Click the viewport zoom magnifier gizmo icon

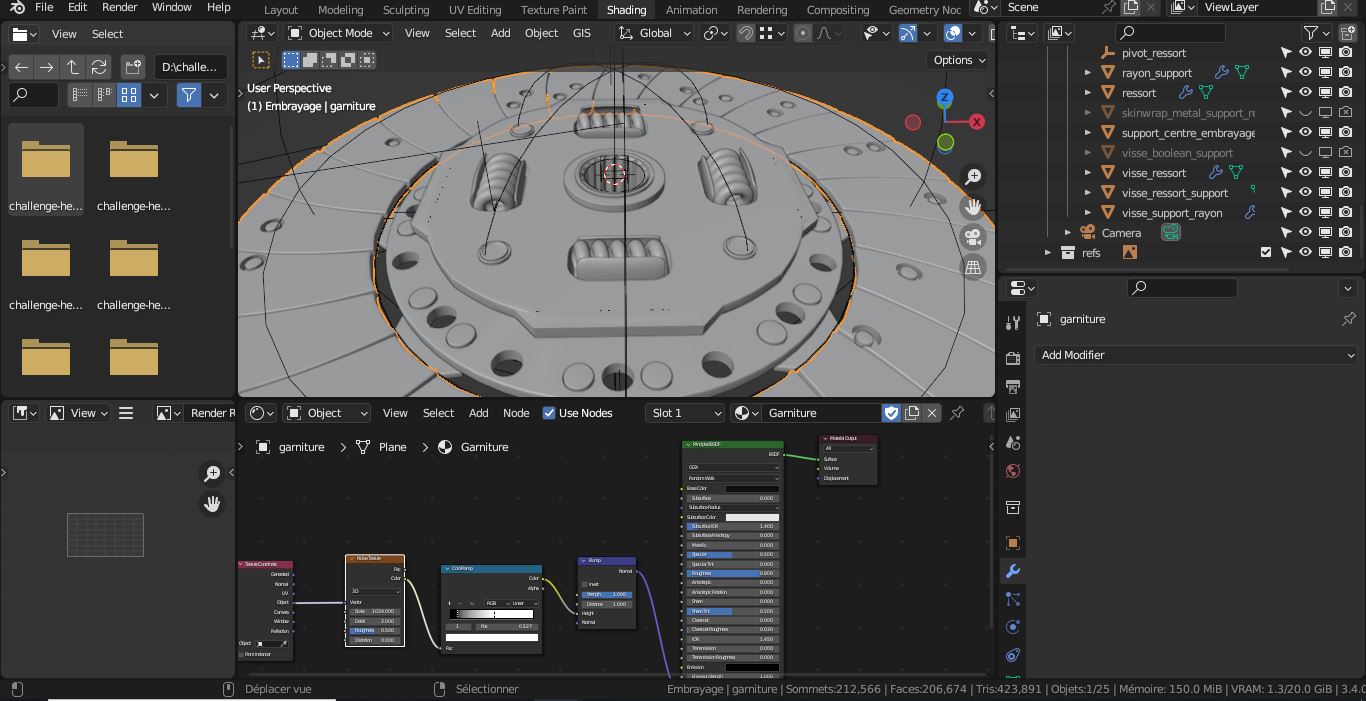[x=973, y=176]
